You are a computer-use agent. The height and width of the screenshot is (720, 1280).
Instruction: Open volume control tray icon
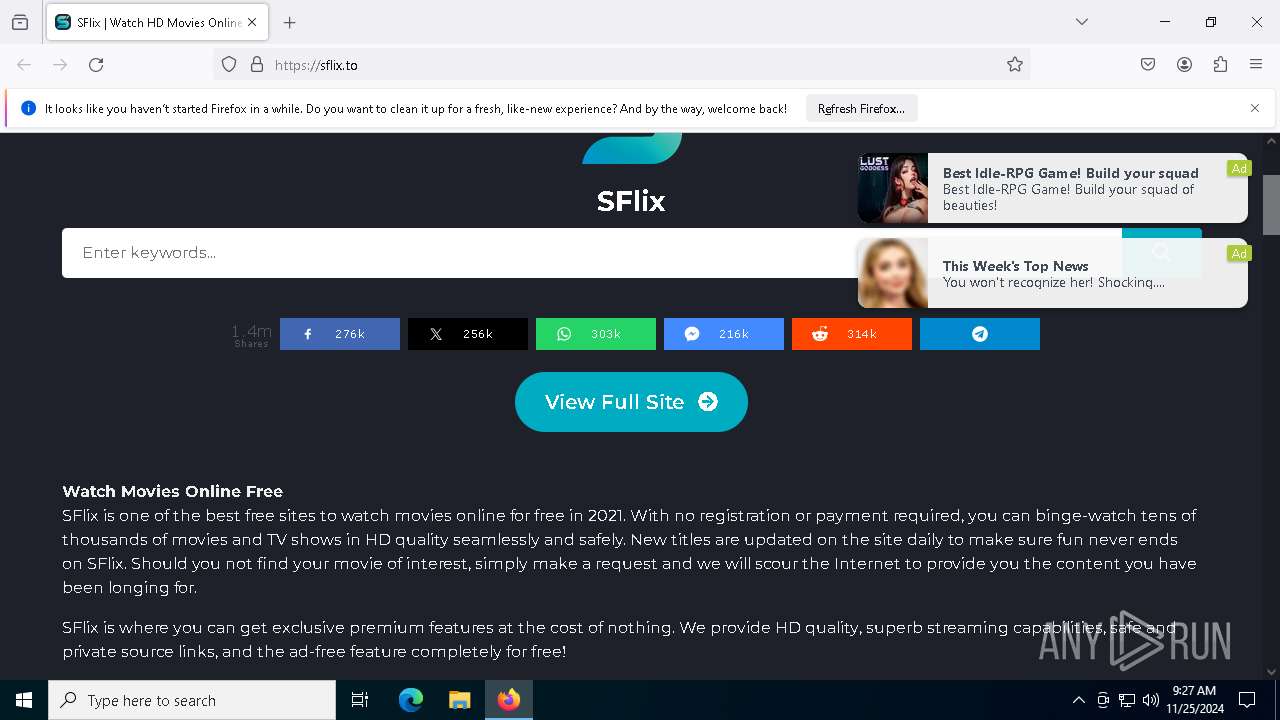coord(1151,700)
